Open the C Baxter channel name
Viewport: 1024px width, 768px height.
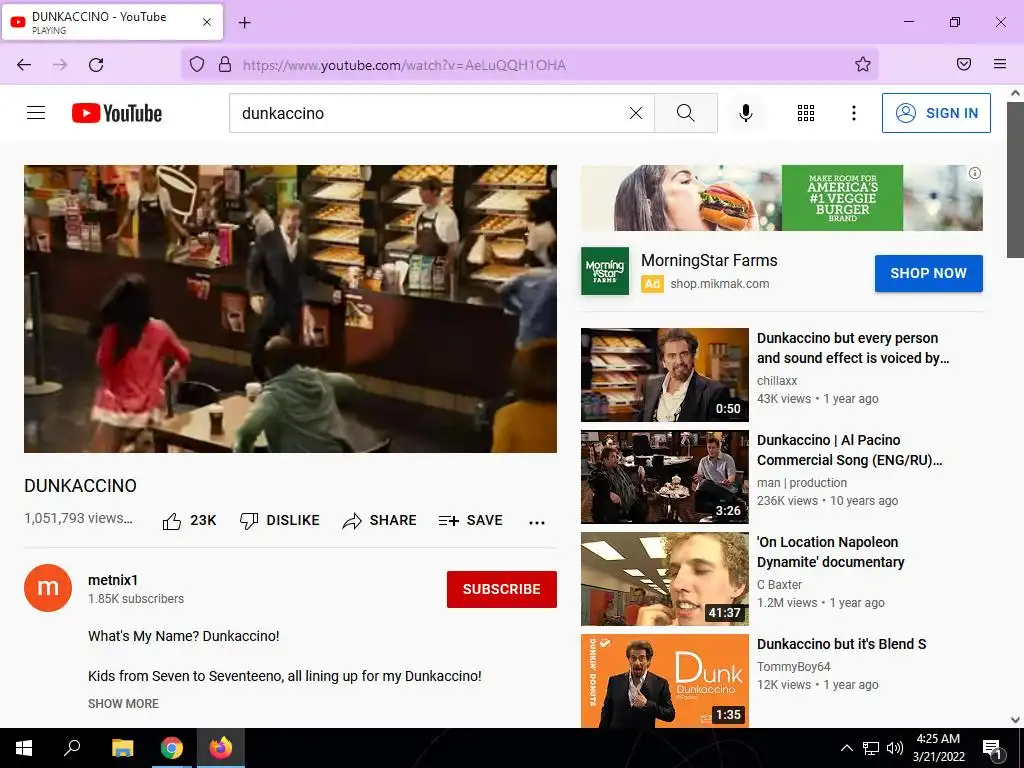coord(779,584)
